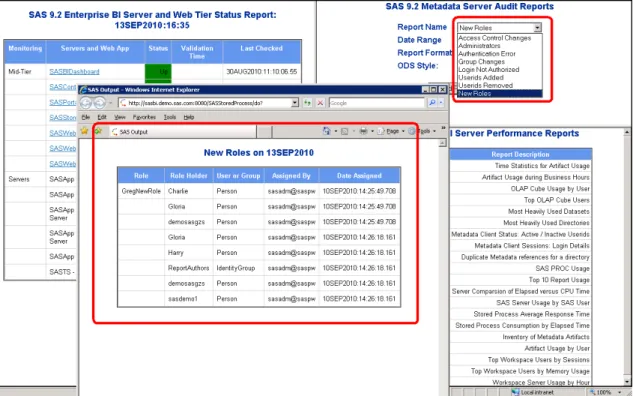The width and height of the screenshot is (633, 396).
Task: Click the Print icon in command bar
Action: pos(363,131)
